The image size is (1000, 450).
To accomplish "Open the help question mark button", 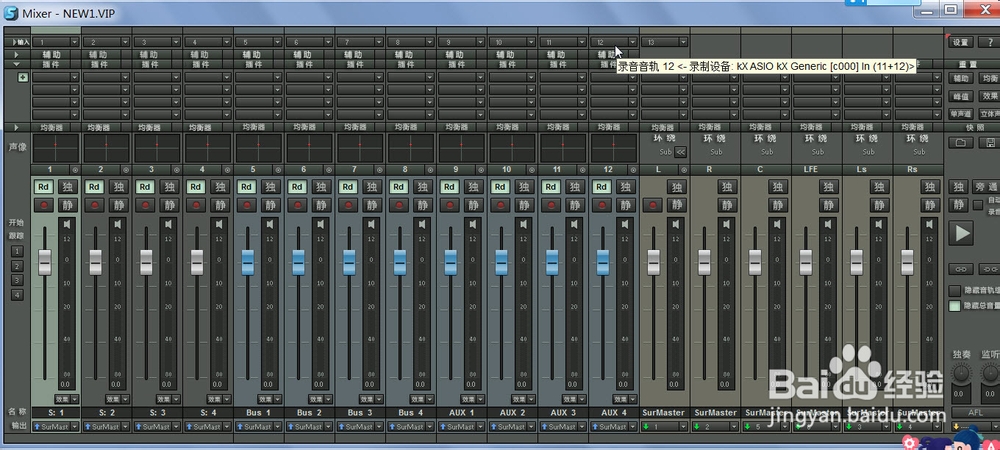I will 989,42.
